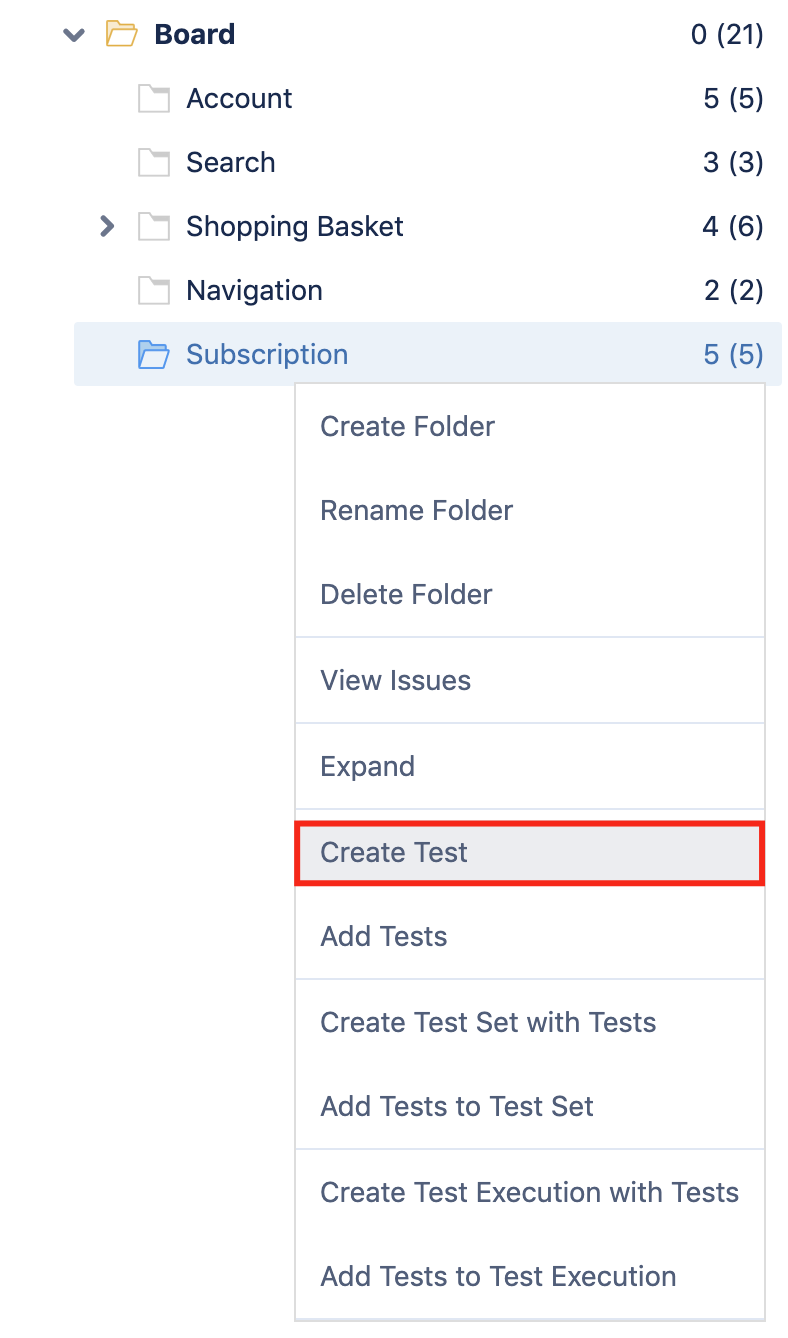The height and width of the screenshot is (1338, 788).
Task: Select the Navigation folder label
Action: coord(254,291)
